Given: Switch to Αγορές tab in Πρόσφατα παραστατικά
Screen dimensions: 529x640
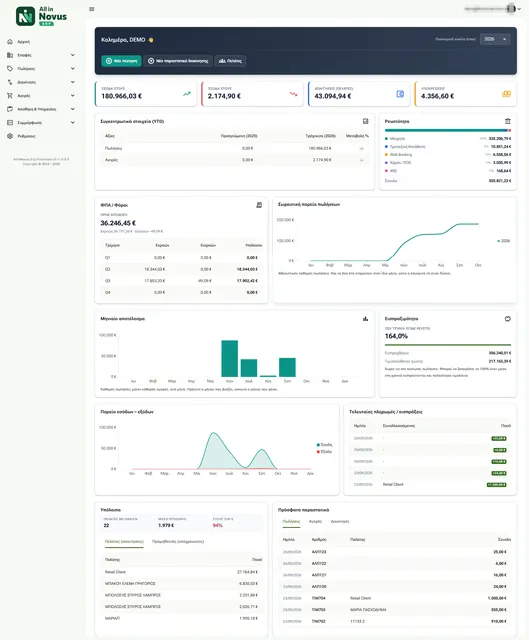Looking at the screenshot, I should coord(315,522).
